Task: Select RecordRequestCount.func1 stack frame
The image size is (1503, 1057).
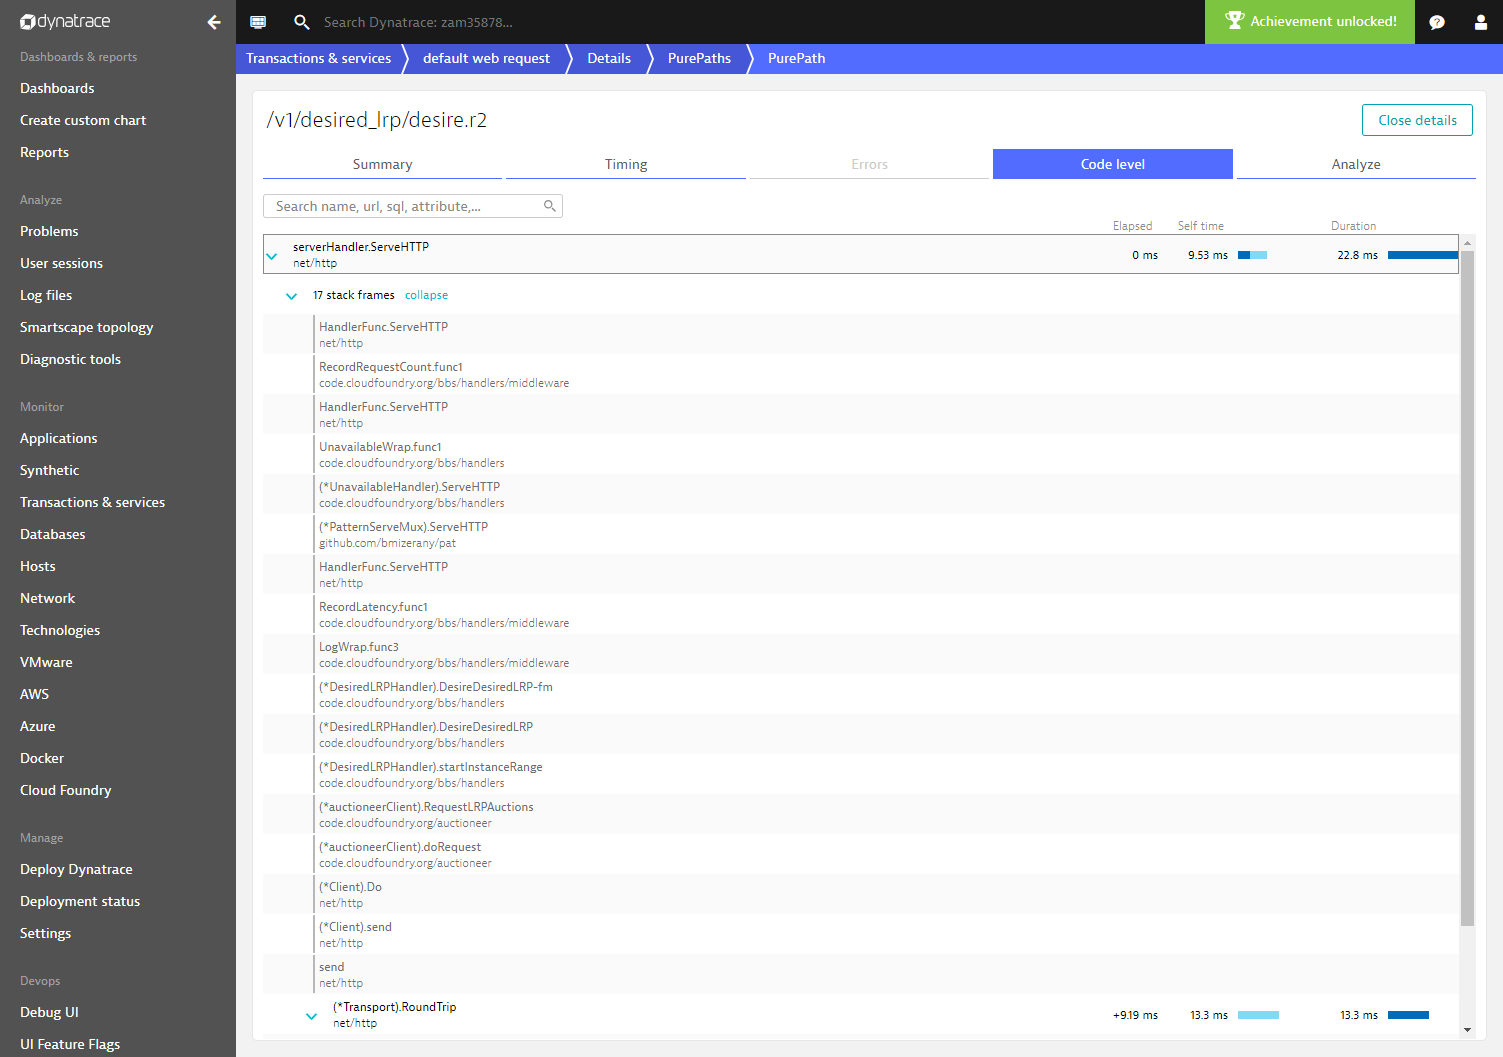Action: point(860,374)
